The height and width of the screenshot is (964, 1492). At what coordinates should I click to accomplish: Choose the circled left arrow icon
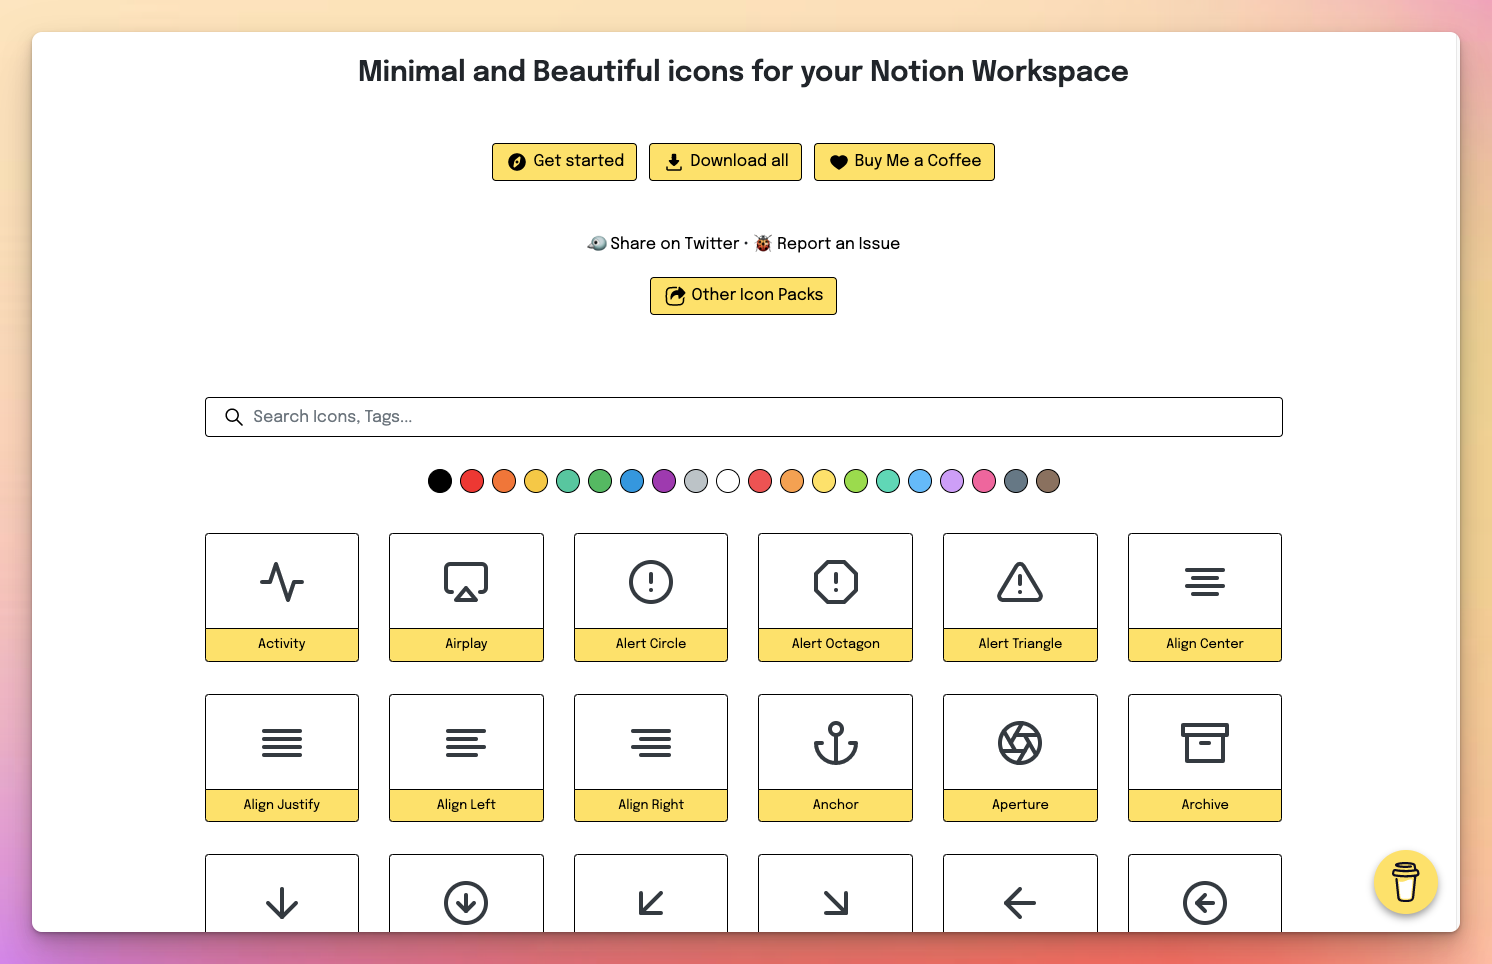tap(1205, 894)
